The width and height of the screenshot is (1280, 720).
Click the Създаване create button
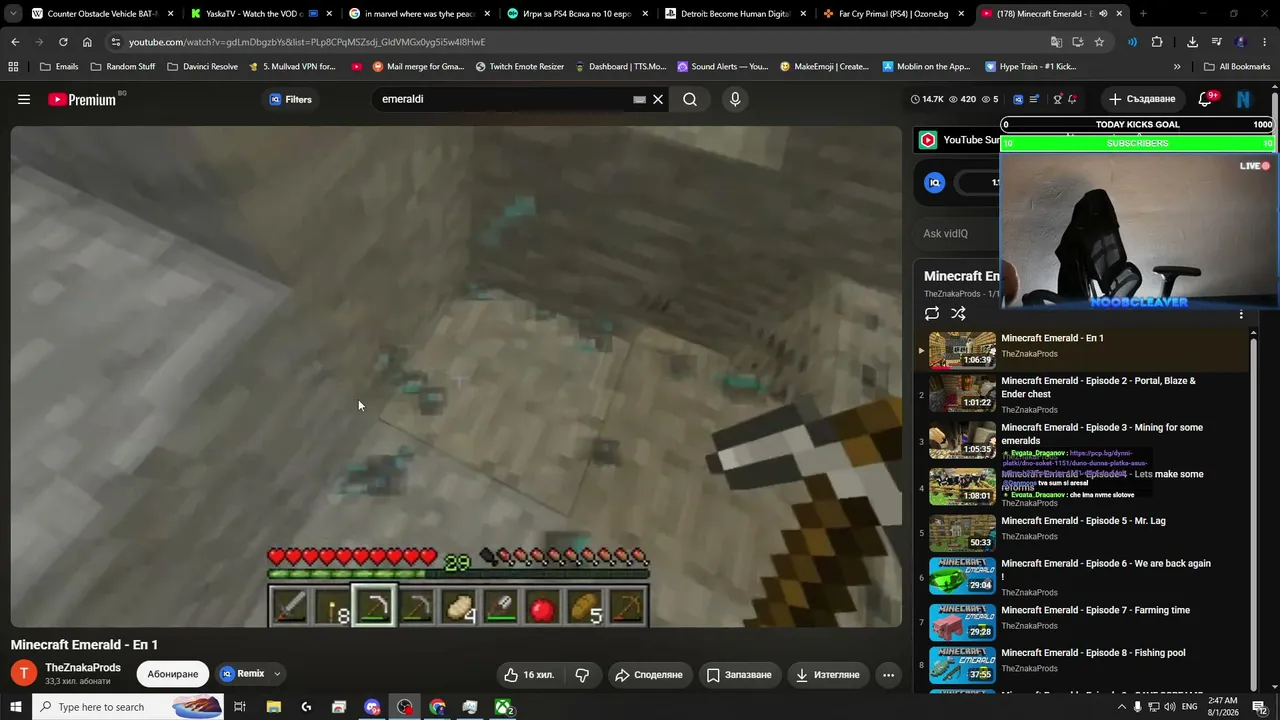[1141, 99]
